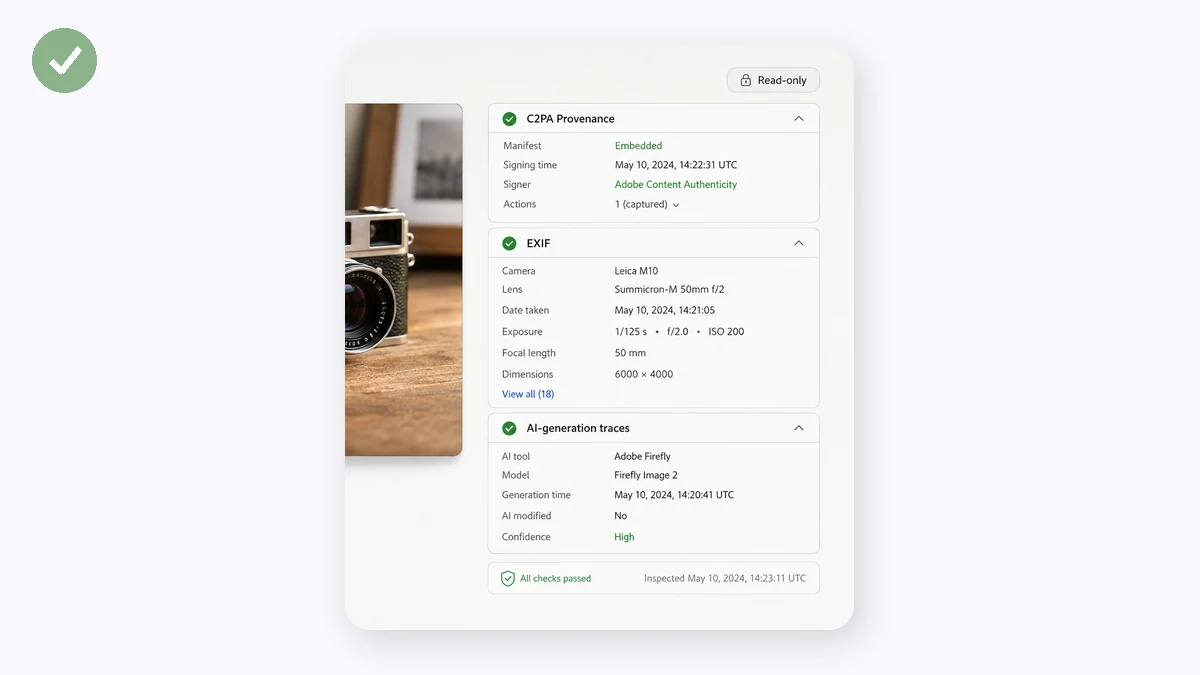This screenshot has width=1200, height=675.
Task: Click the large green checkmark circle icon
Action: coord(65,61)
